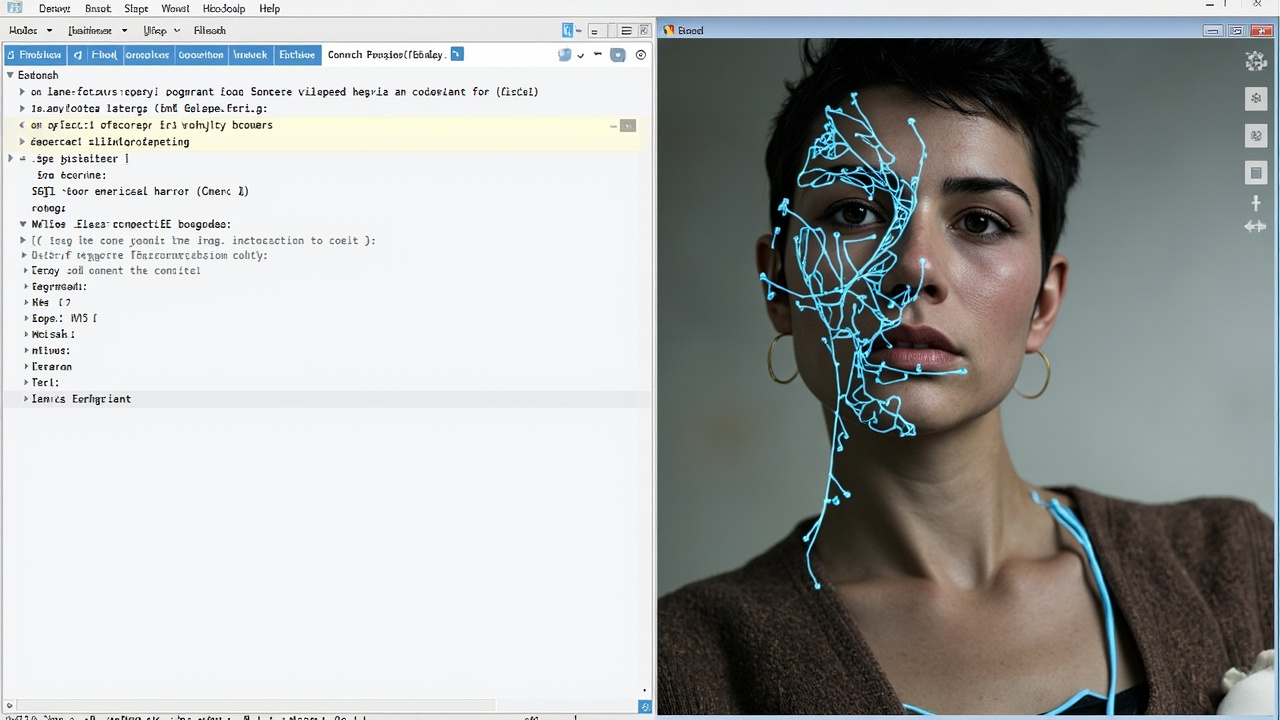Select the 'Terl:' tree row

[x=45, y=383]
